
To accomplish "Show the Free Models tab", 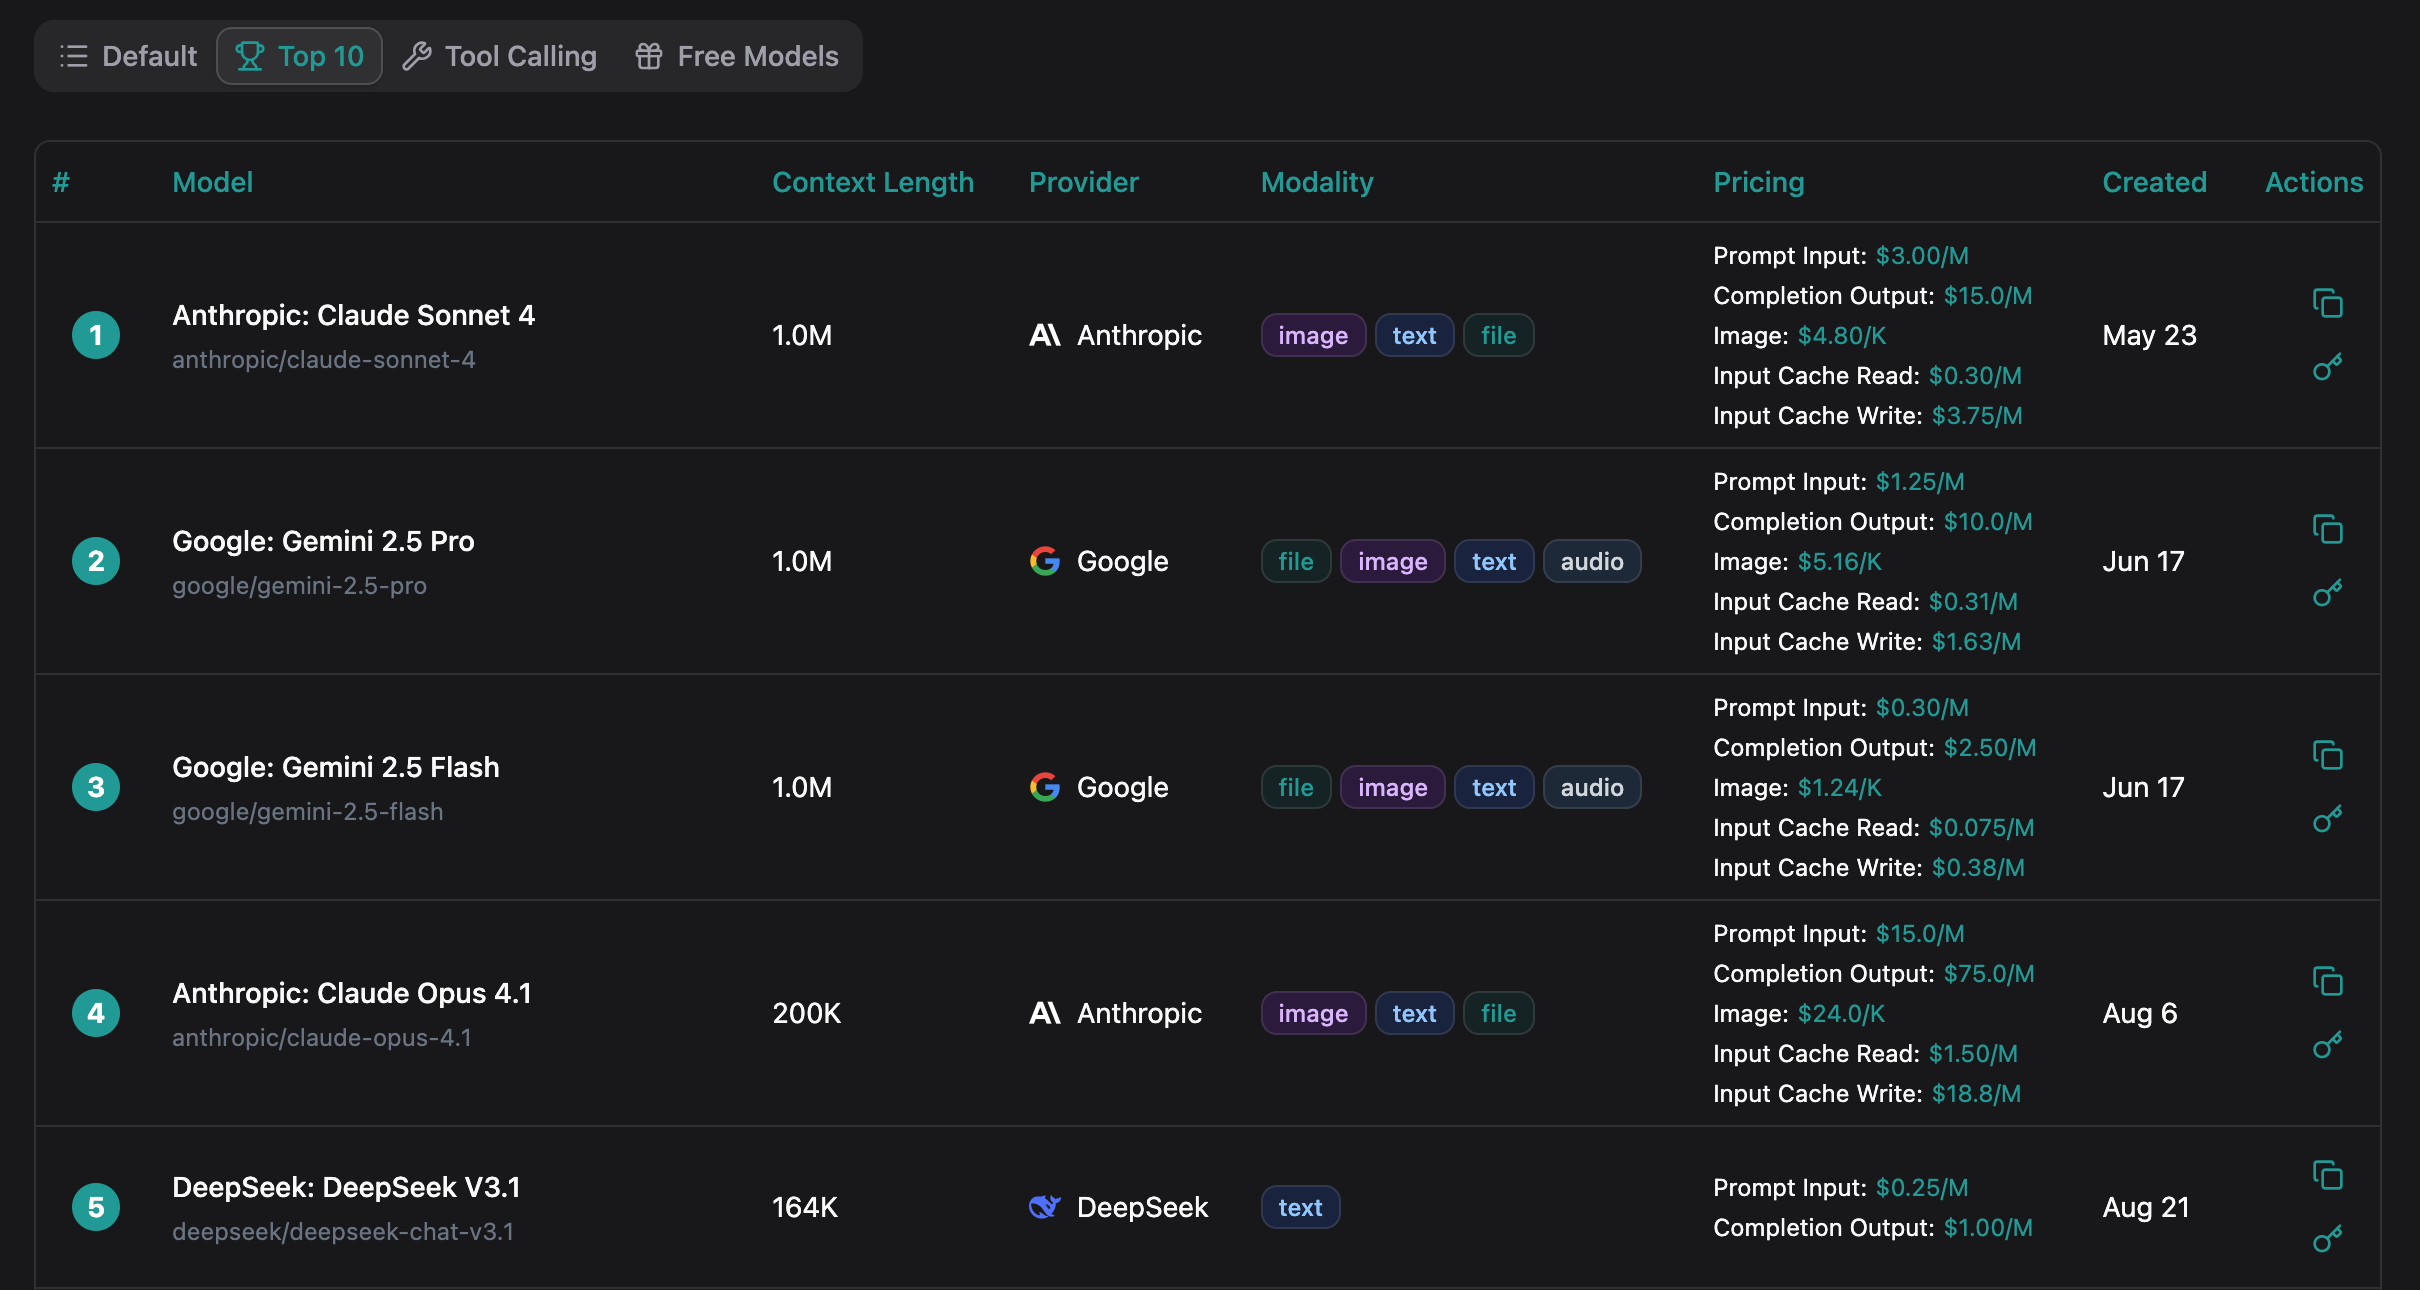I will (737, 56).
